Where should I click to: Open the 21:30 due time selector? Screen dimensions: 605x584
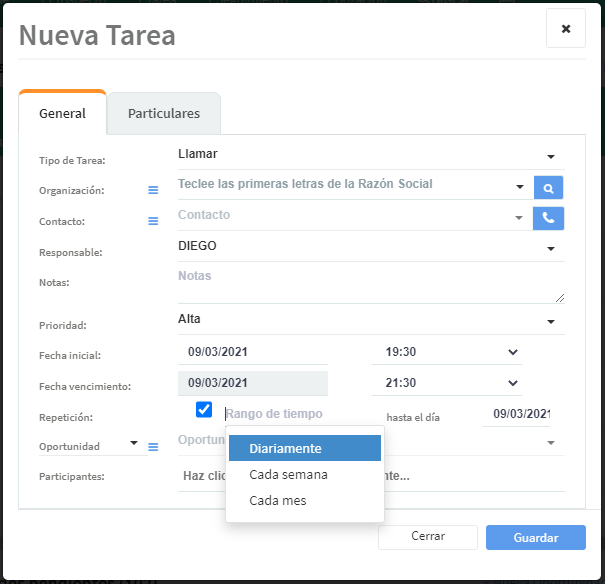coord(452,383)
